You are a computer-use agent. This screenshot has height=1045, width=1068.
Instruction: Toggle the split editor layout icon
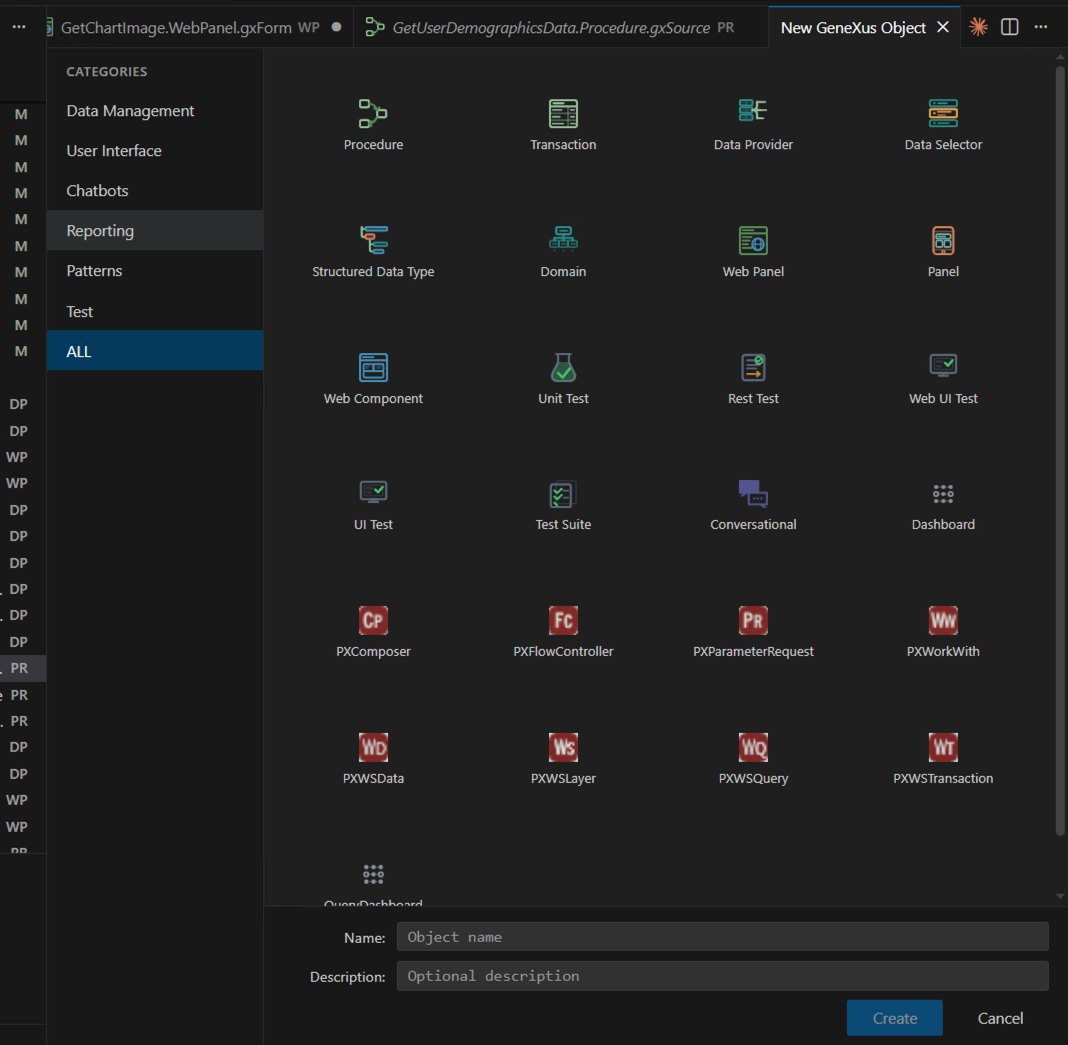(x=1010, y=27)
